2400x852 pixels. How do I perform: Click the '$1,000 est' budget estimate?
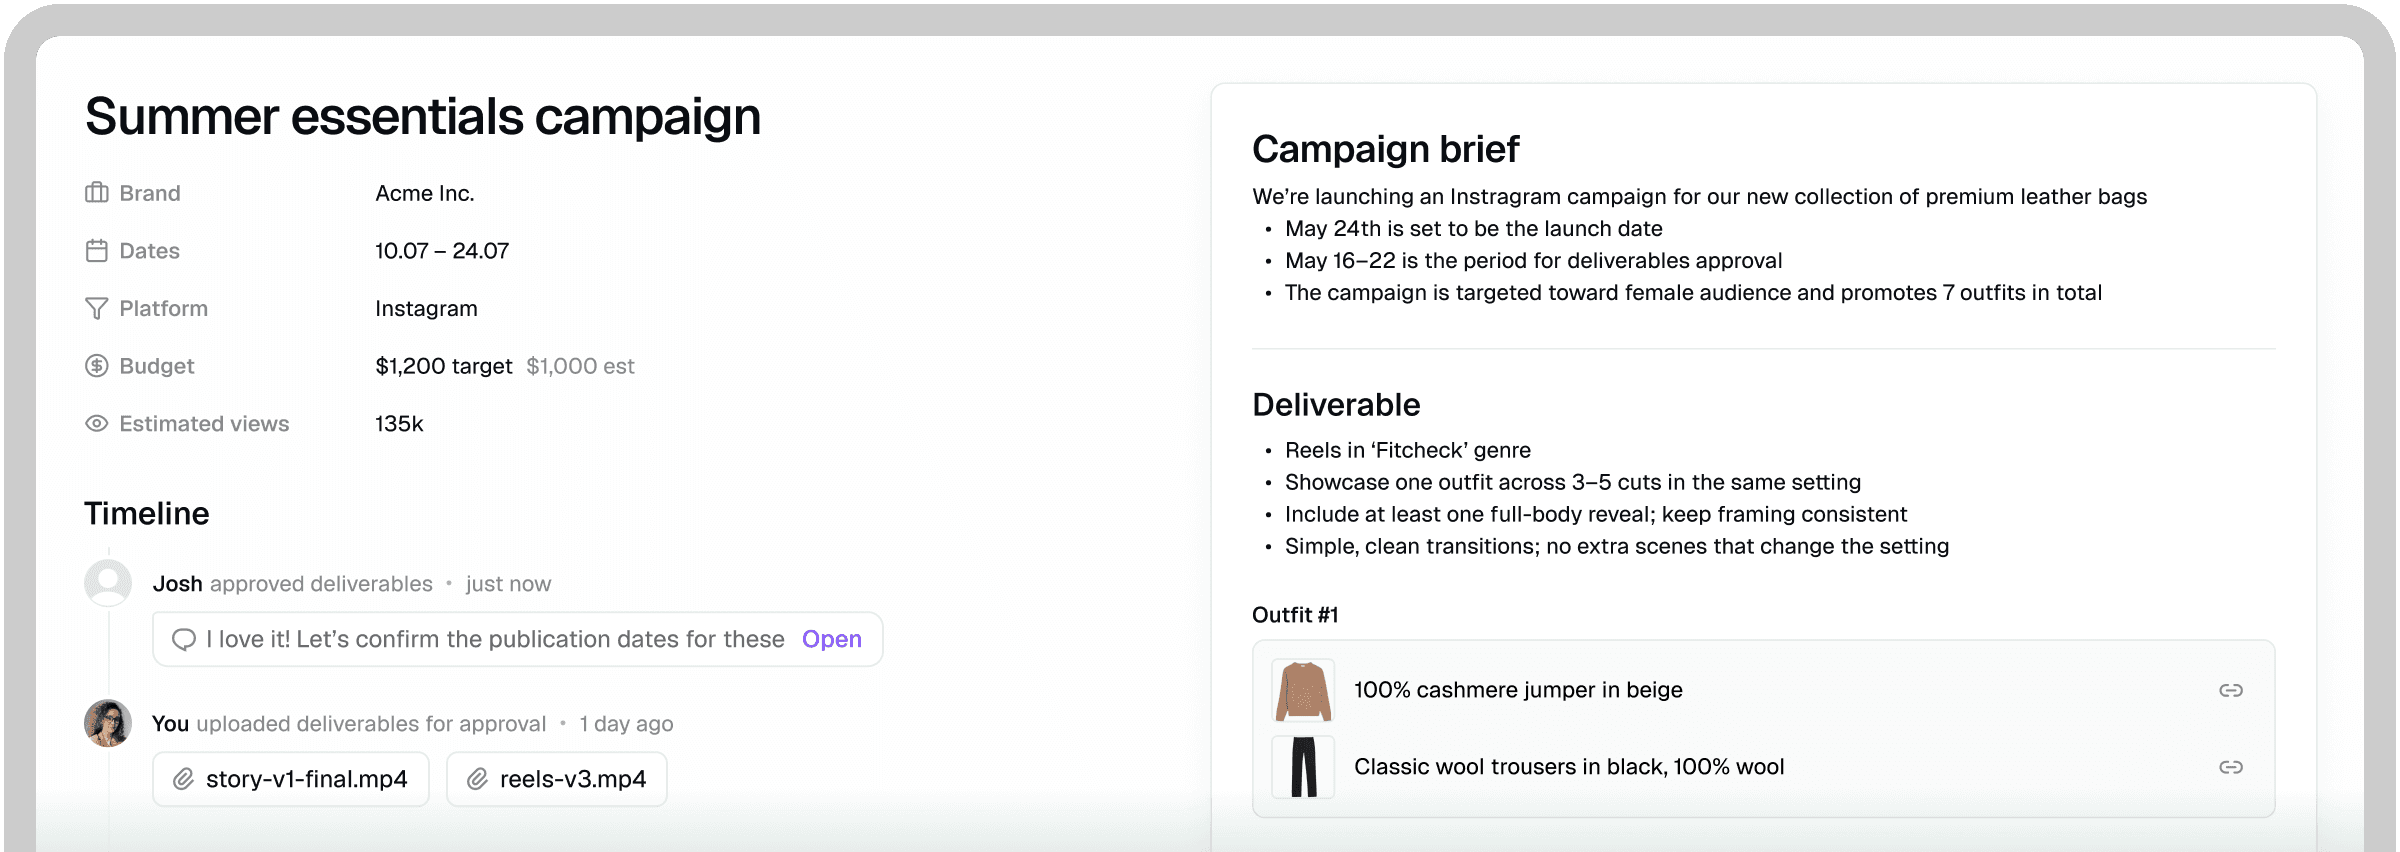580,366
